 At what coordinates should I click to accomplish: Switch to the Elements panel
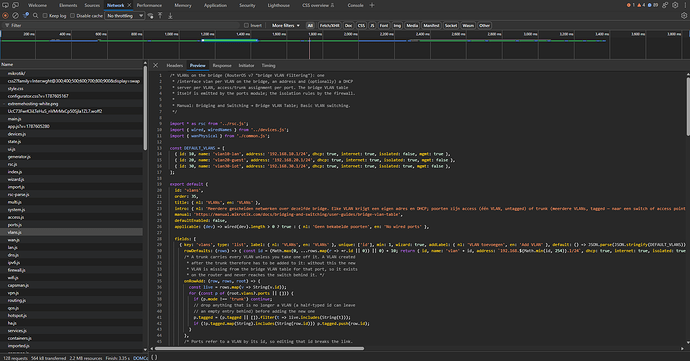click(68, 5)
